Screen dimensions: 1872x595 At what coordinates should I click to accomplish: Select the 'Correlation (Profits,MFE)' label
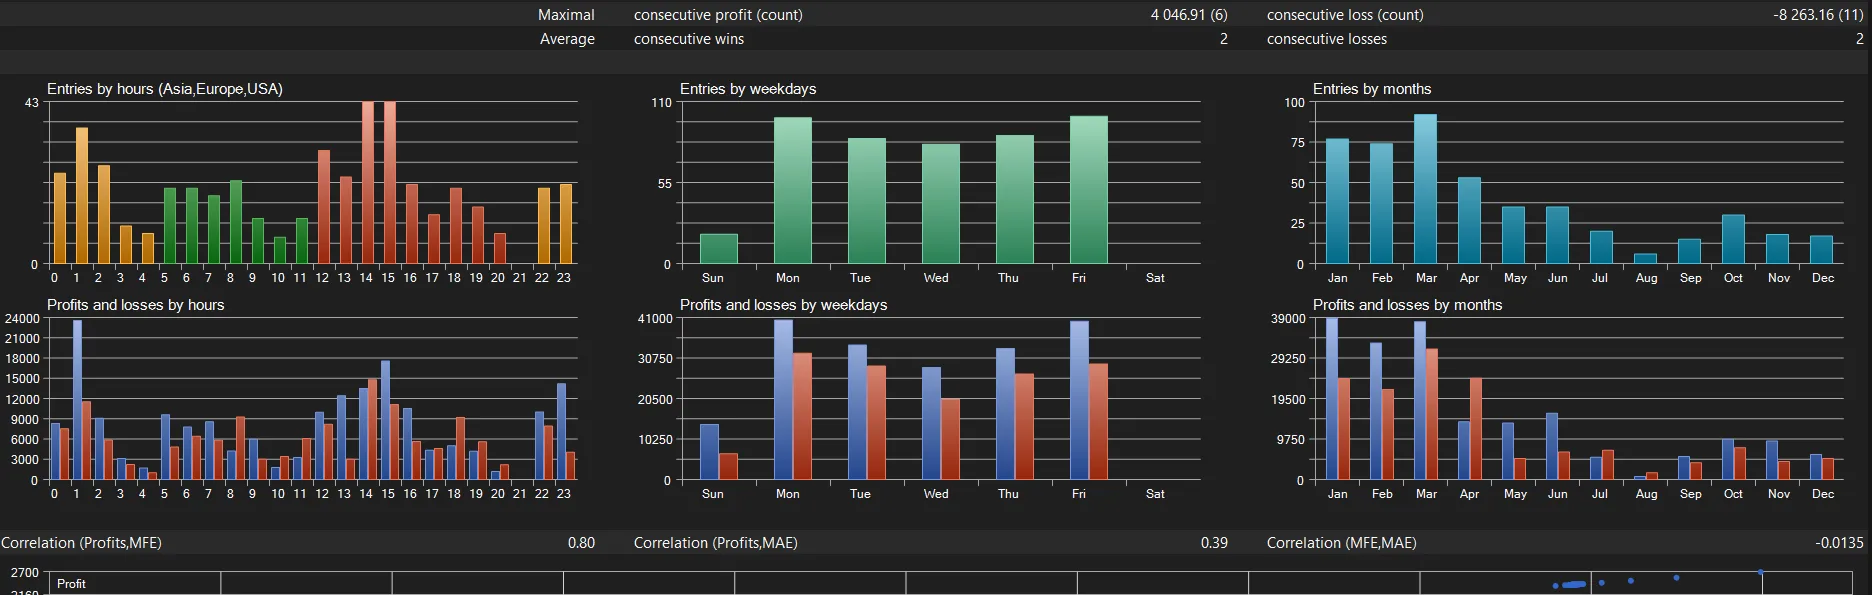(x=81, y=543)
